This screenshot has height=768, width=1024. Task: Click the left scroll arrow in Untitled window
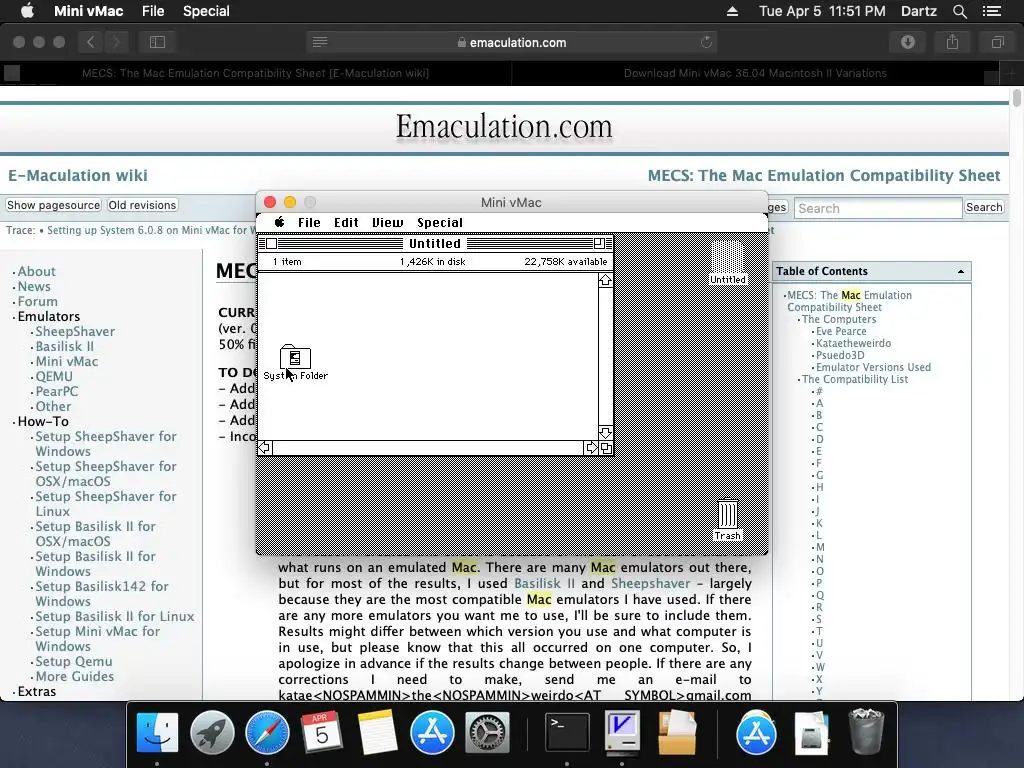[264, 447]
